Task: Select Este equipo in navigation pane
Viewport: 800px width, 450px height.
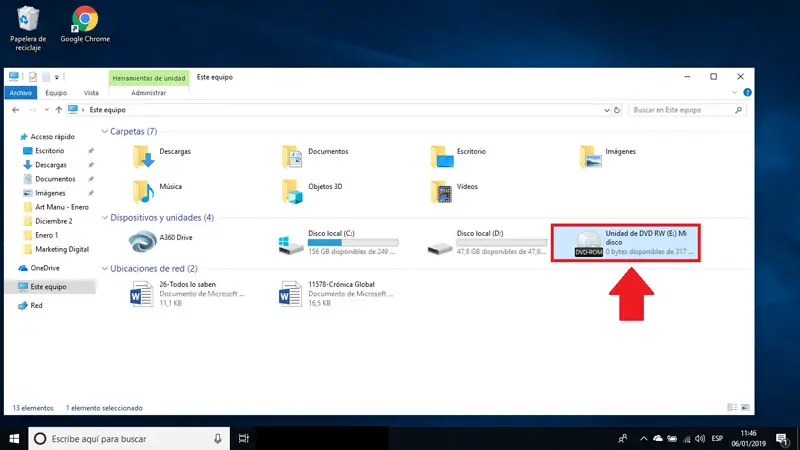Action: tap(48, 287)
